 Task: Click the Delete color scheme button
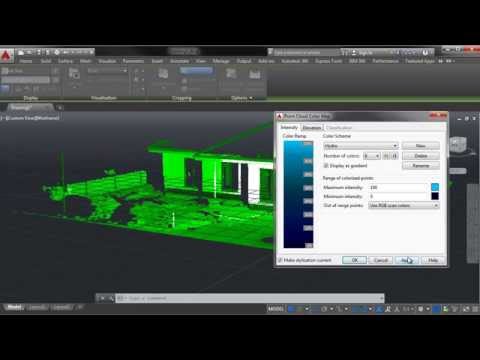(x=421, y=156)
